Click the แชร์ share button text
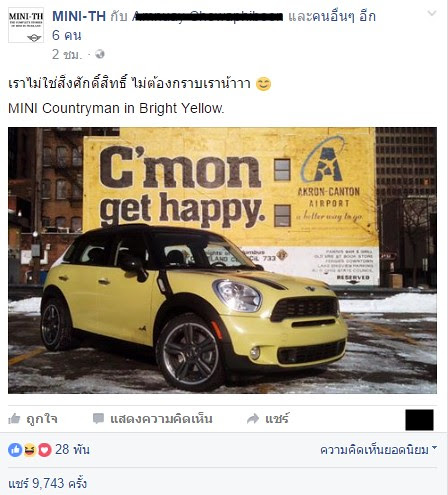Screen dimensions: 448x495 [x=277, y=418]
